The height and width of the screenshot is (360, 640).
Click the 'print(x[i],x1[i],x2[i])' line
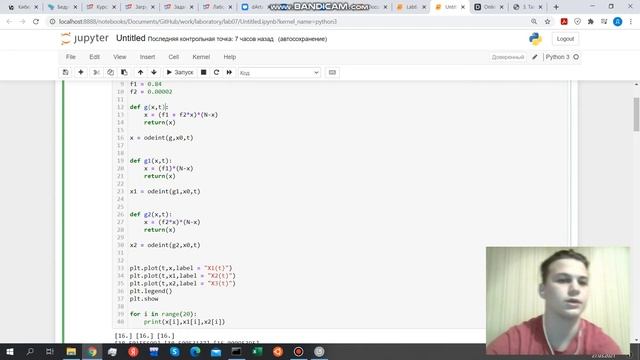tap(184, 322)
